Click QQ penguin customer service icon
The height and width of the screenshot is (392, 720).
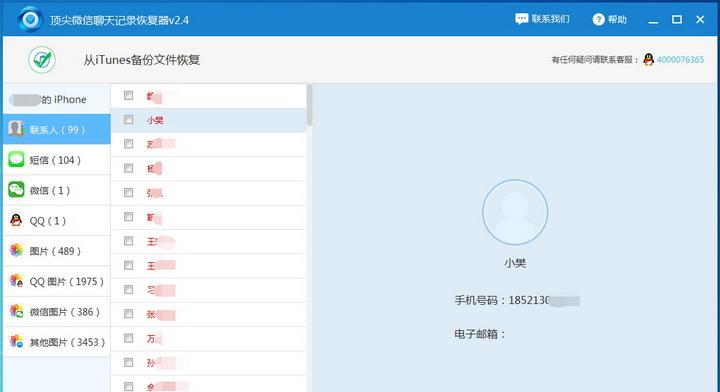click(648, 59)
